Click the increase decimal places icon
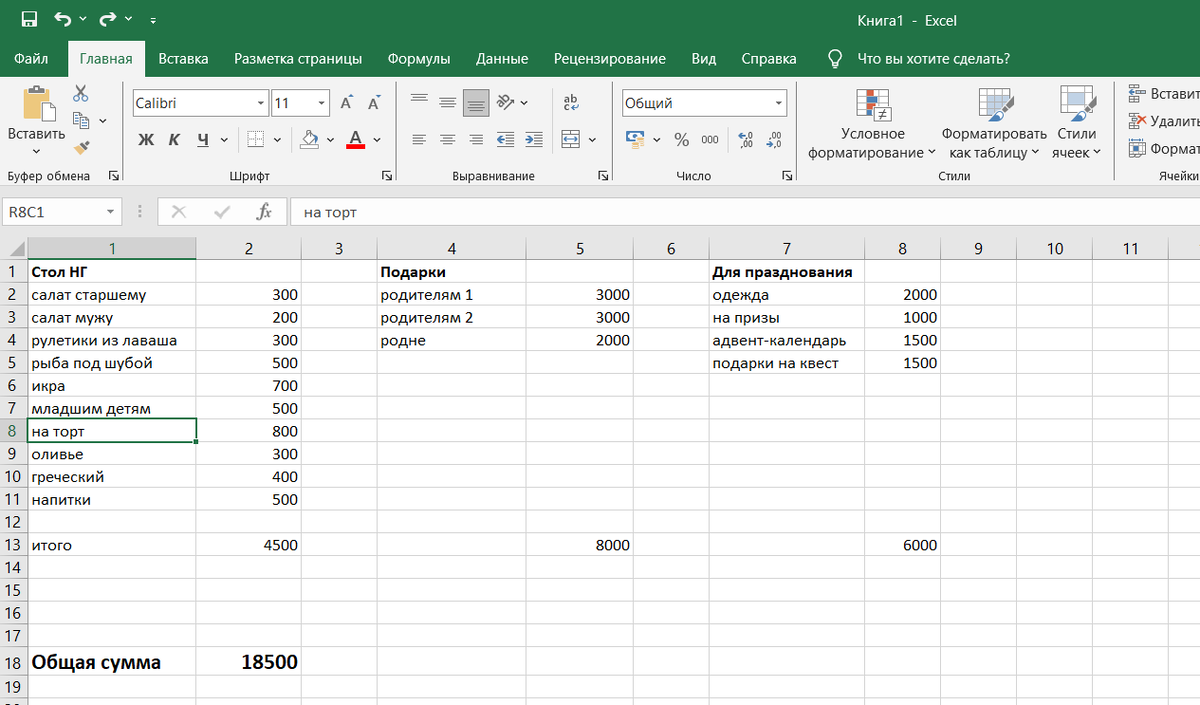The width and height of the screenshot is (1200, 705). point(745,139)
